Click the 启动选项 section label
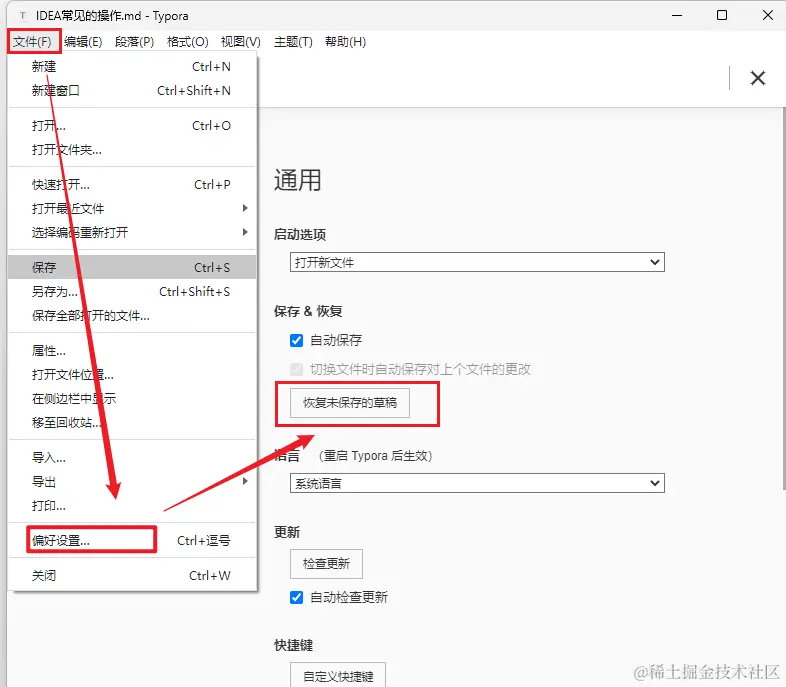The width and height of the screenshot is (786, 687). click(300, 235)
